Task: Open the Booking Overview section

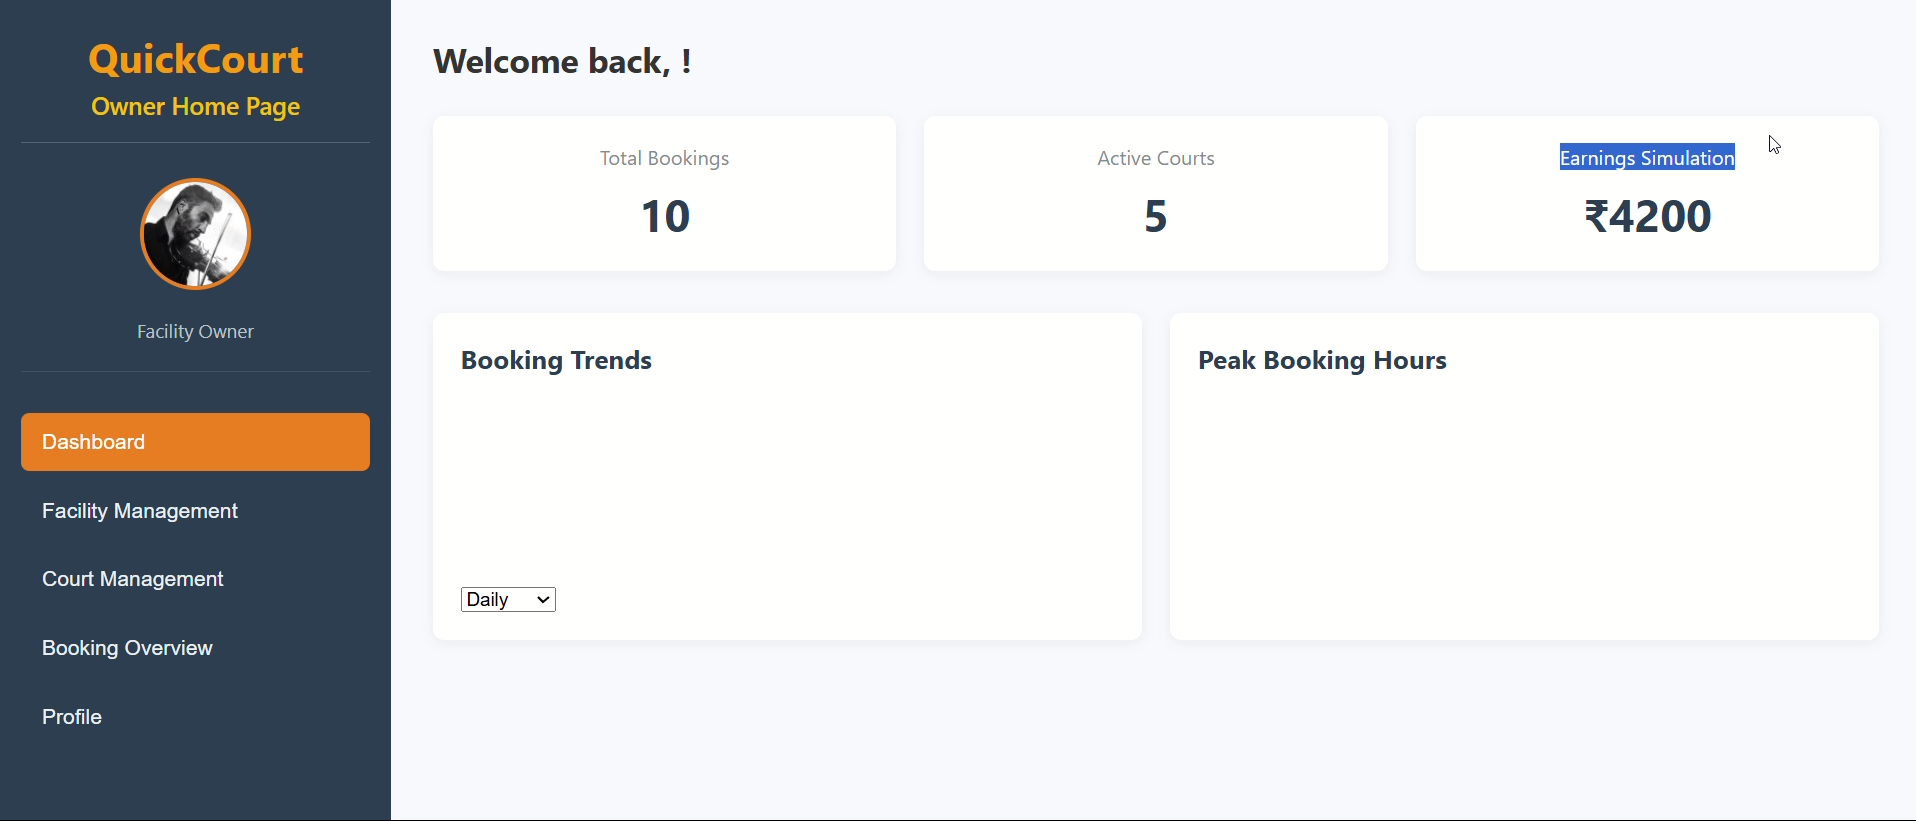Action: click(x=127, y=648)
